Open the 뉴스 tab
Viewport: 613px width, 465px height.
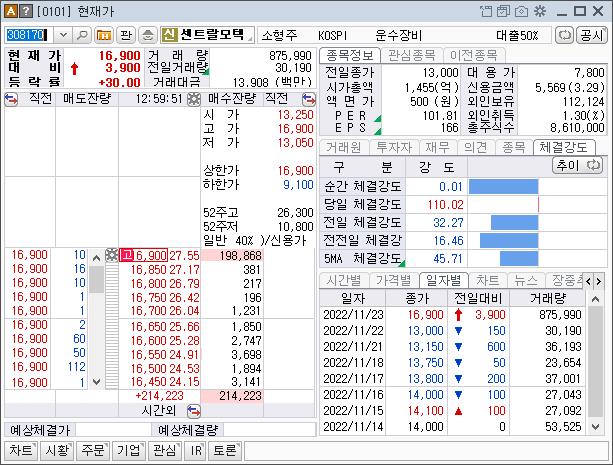(525, 280)
